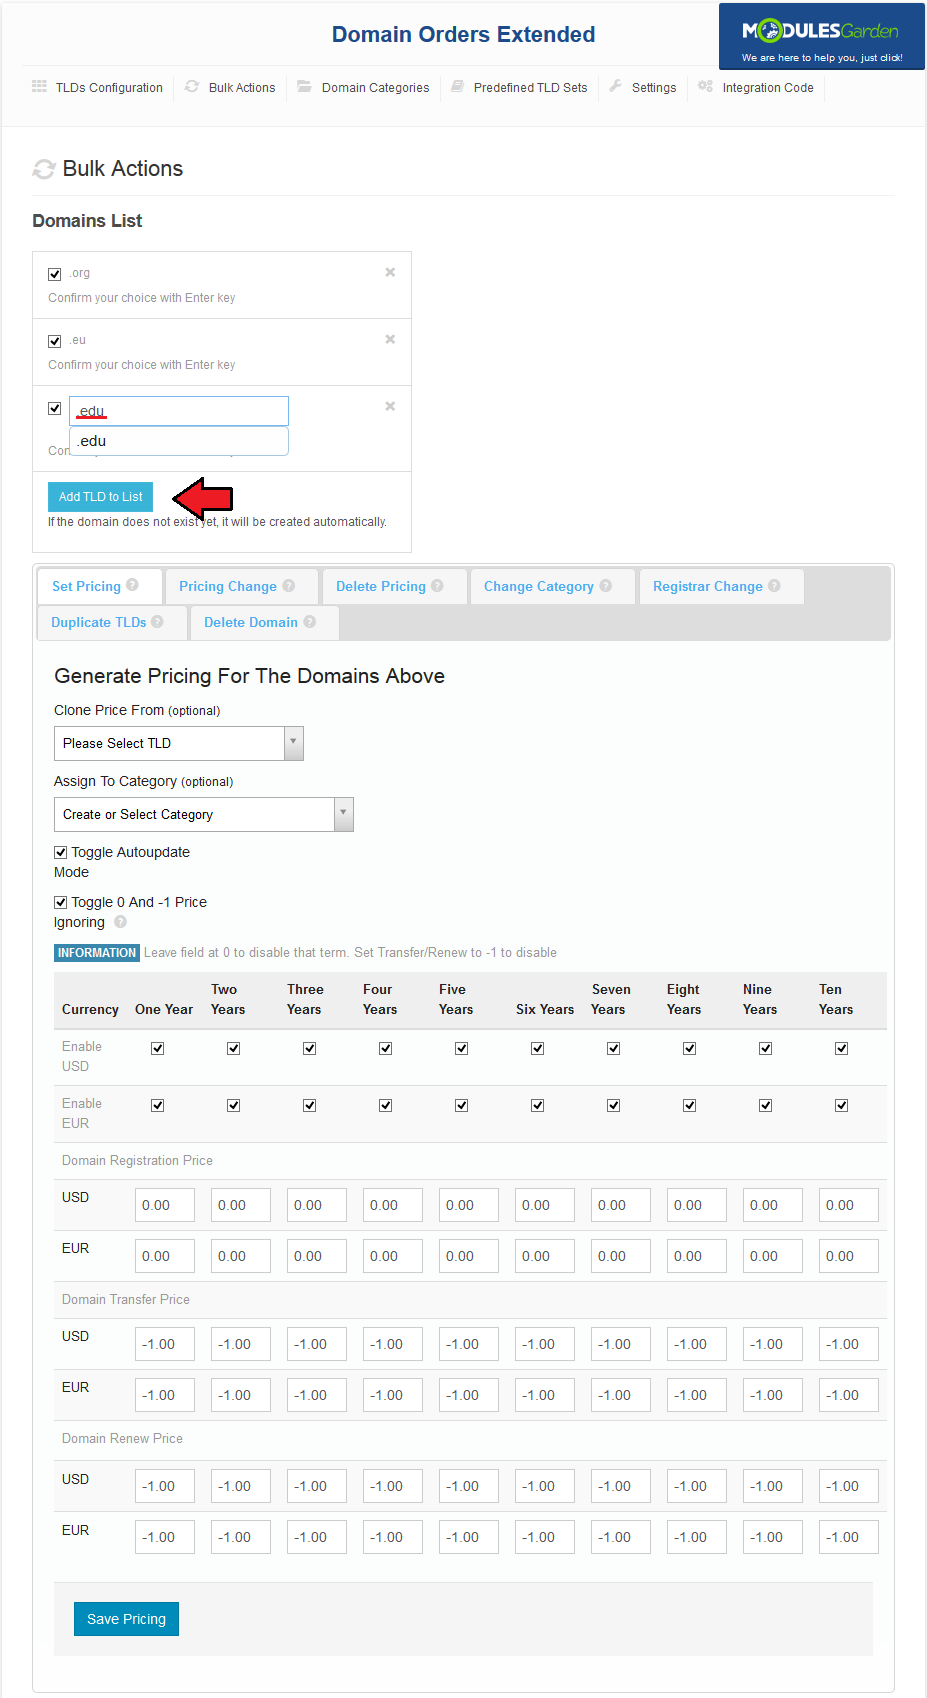Expand Create or Select Category dropdown
This screenshot has width=927, height=1698.
tap(203, 814)
